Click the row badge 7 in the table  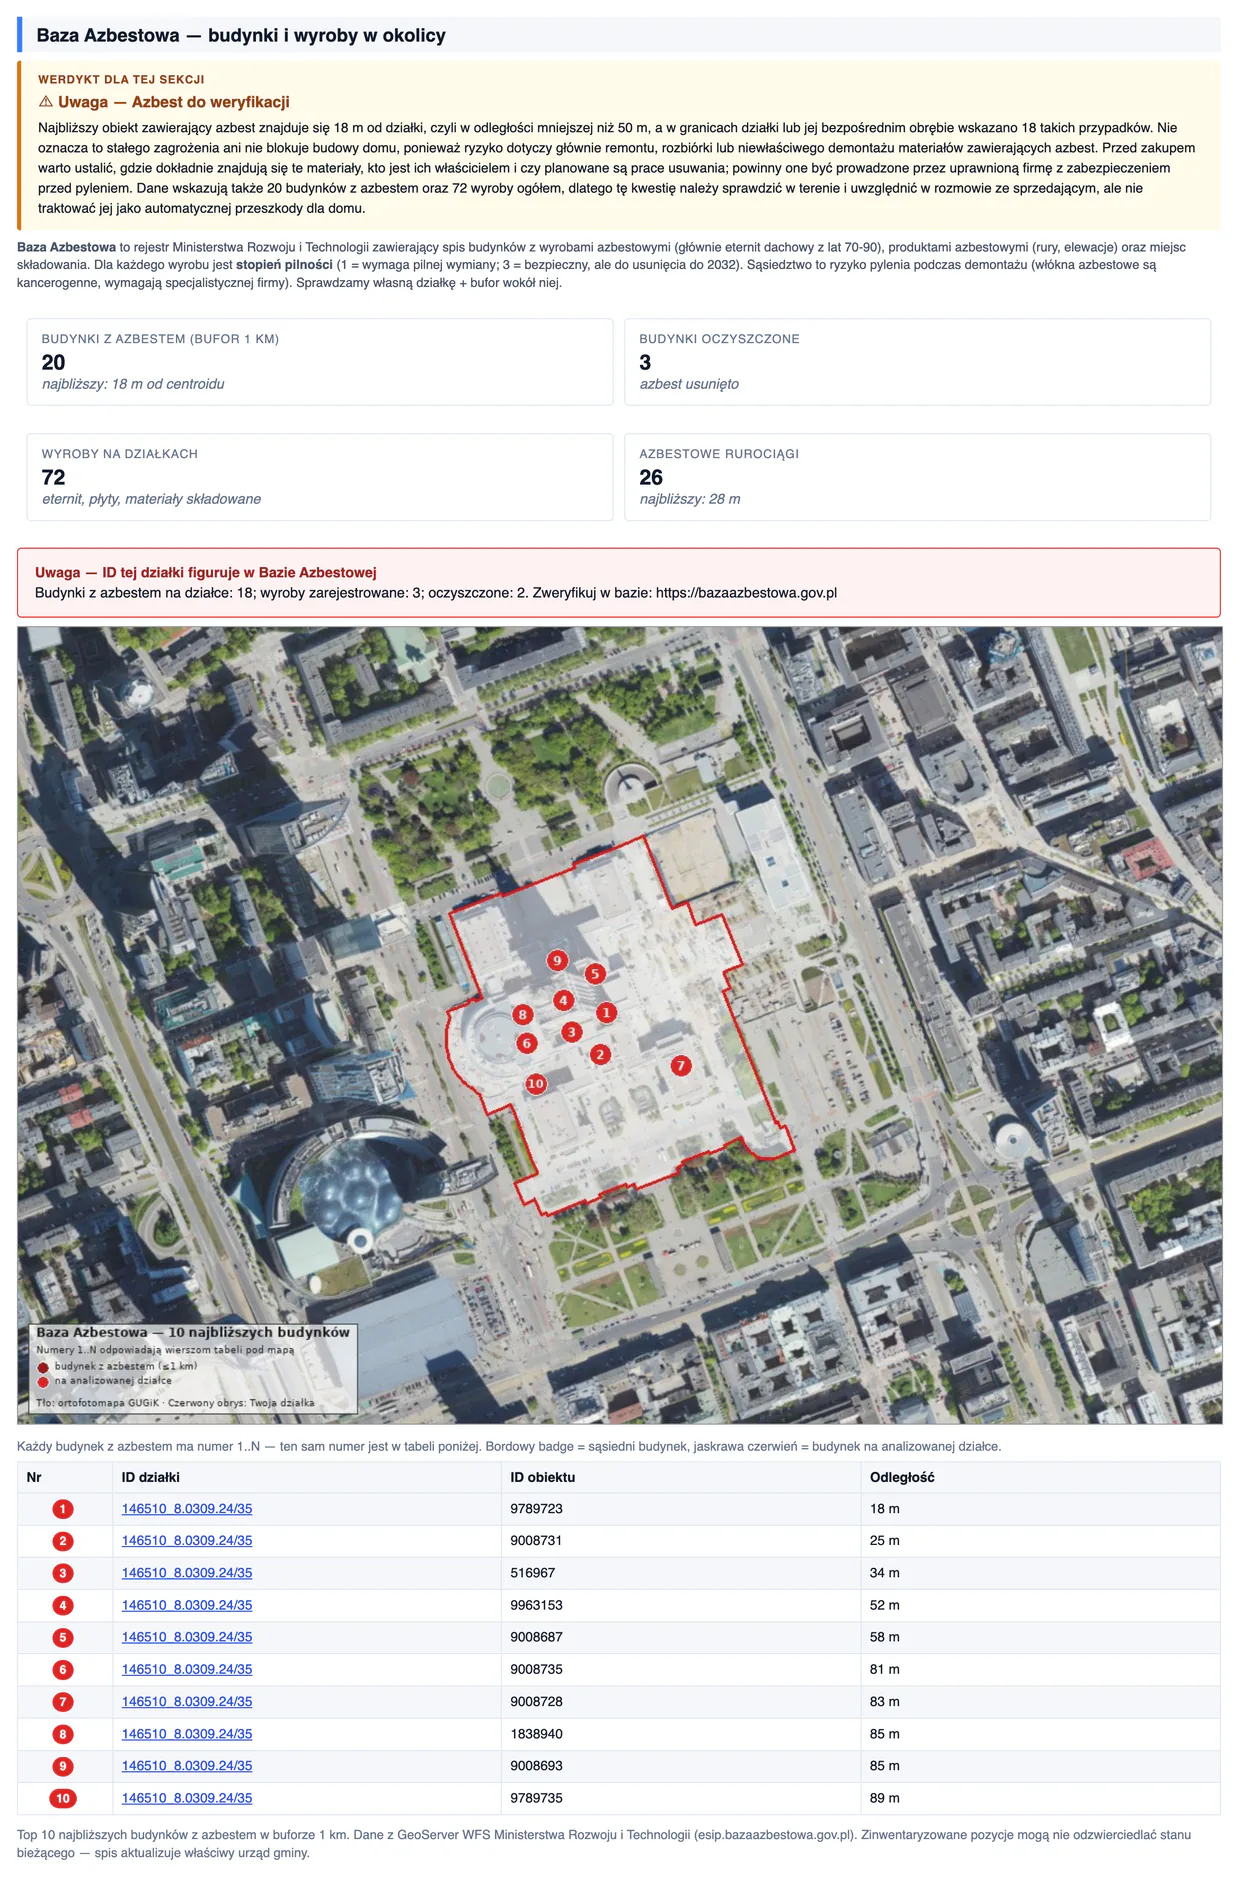[x=63, y=1701]
